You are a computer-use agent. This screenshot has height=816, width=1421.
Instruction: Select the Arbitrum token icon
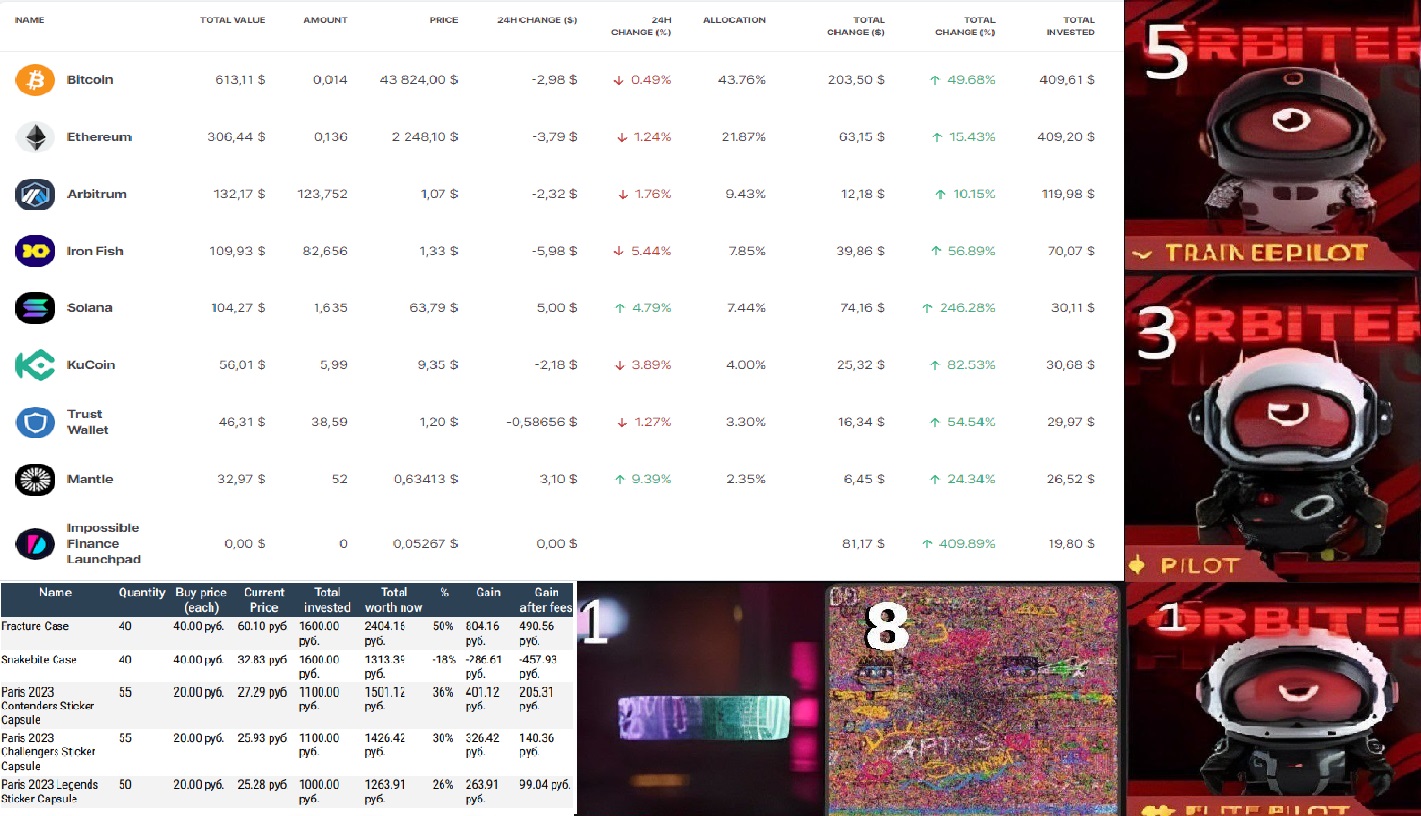point(35,194)
